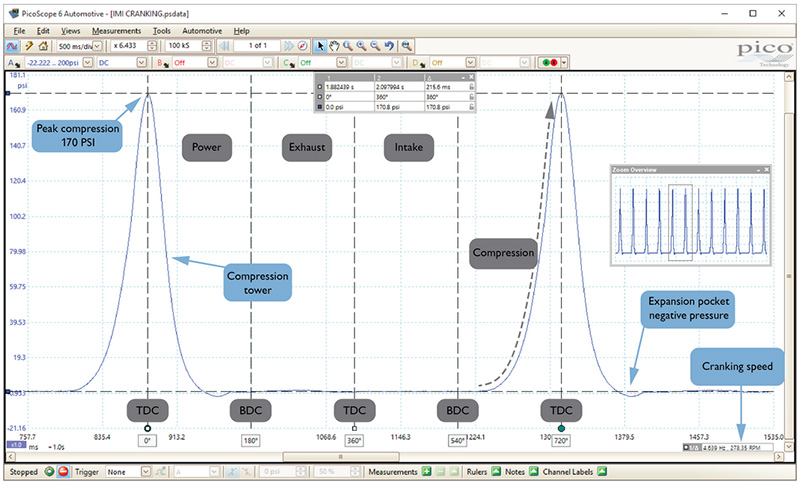Show Channel Labels icon
Screen dimensions: 800x484
(602, 472)
